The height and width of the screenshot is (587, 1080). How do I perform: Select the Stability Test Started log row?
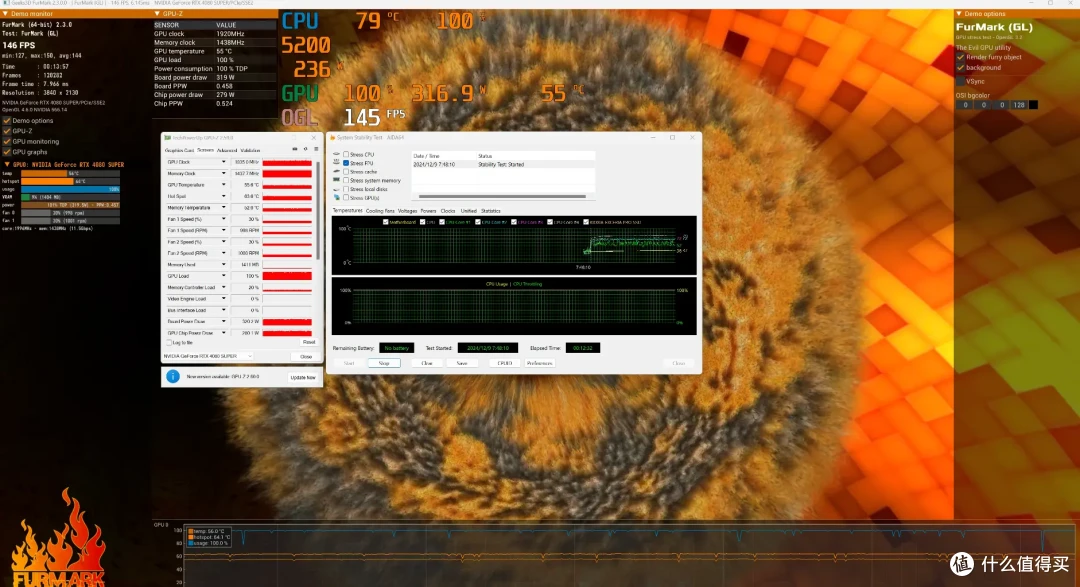(x=503, y=165)
